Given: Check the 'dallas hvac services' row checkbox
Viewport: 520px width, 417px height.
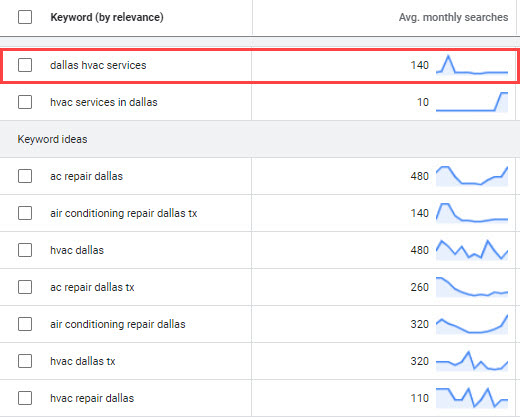Looking at the screenshot, I should point(25,65).
